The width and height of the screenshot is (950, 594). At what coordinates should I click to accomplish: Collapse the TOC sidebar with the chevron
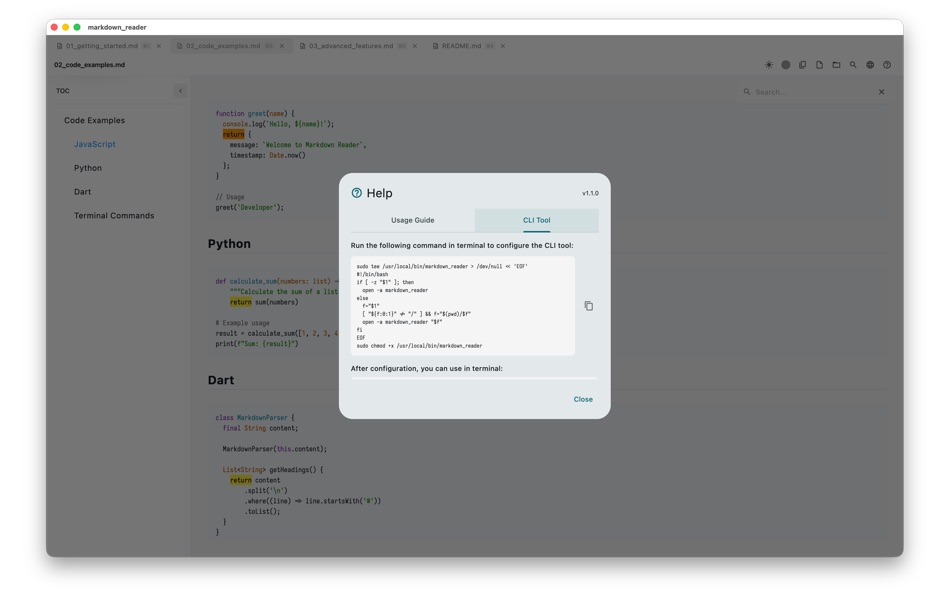point(180,90)
